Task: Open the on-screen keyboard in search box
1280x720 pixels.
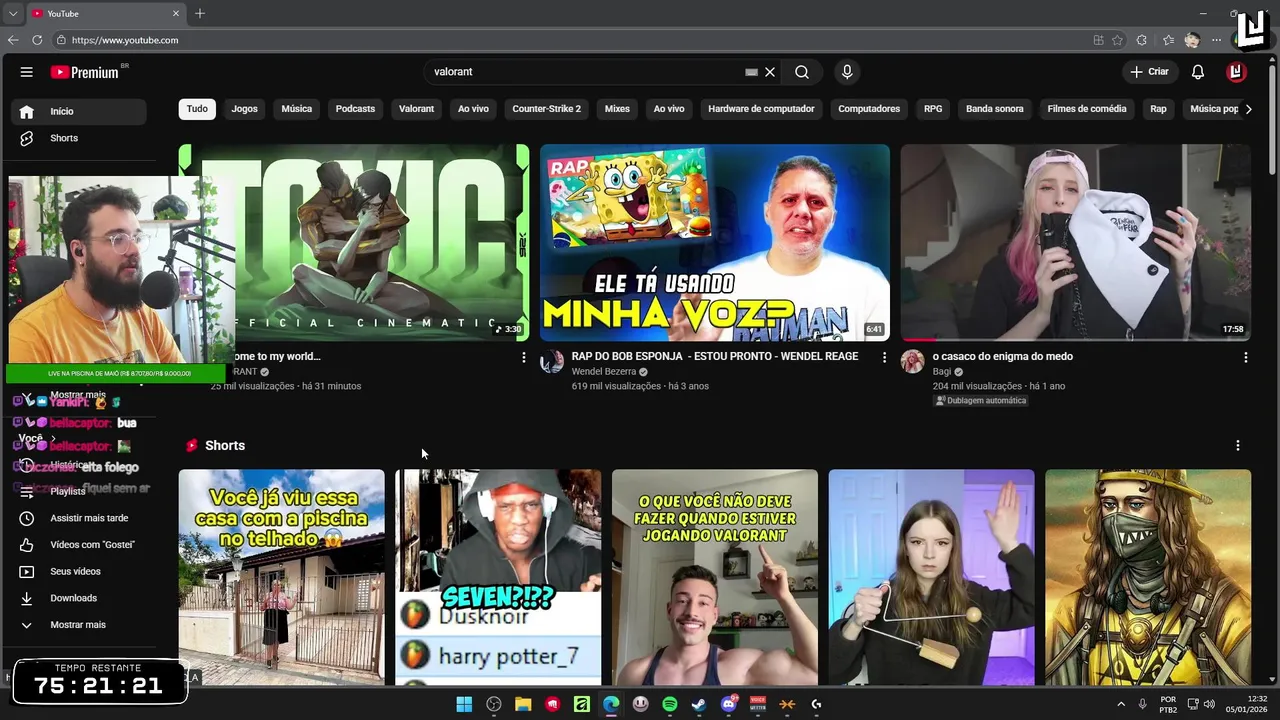Action: coord(751,72)
